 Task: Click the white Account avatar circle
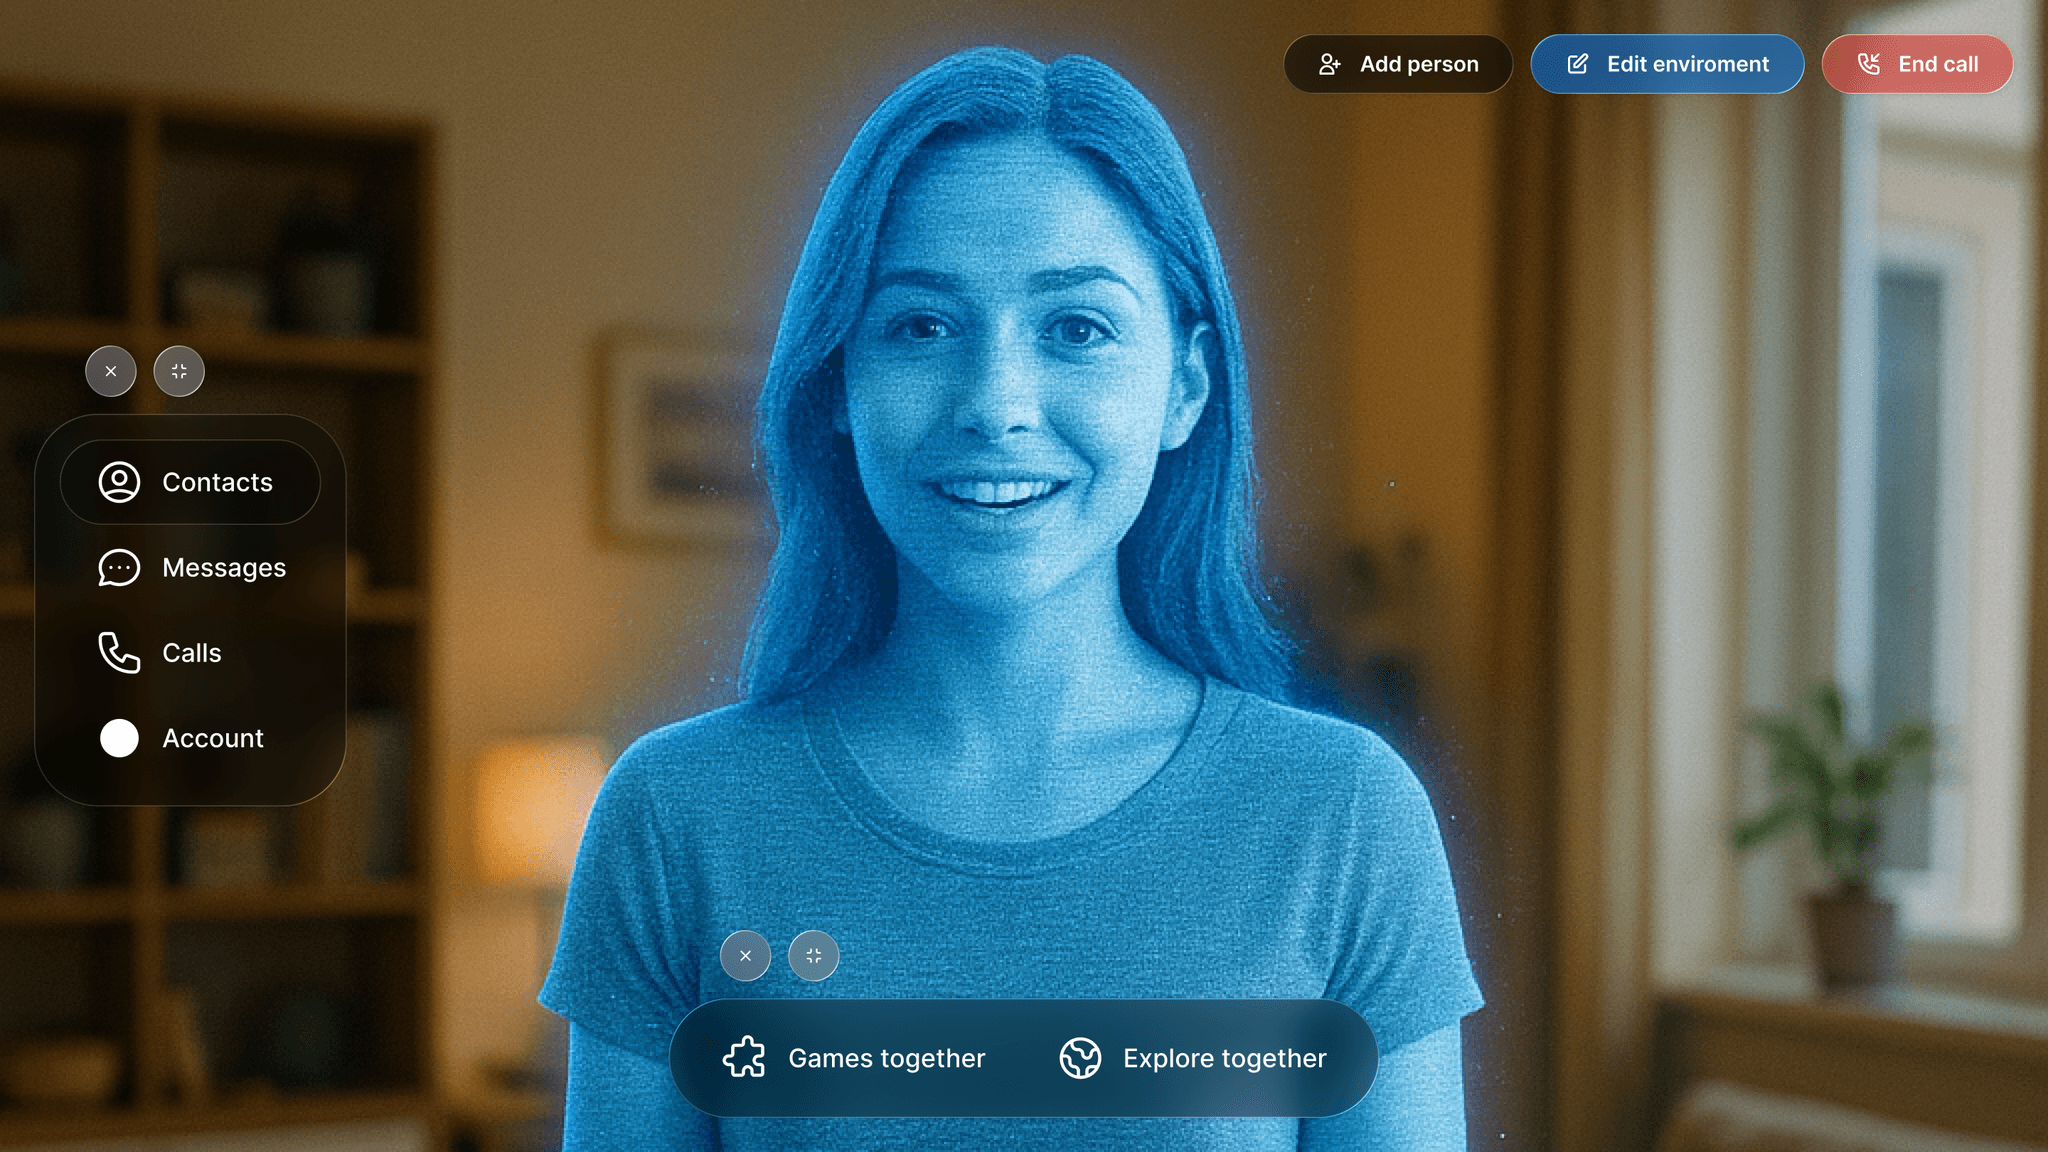(x=119, y=738)
